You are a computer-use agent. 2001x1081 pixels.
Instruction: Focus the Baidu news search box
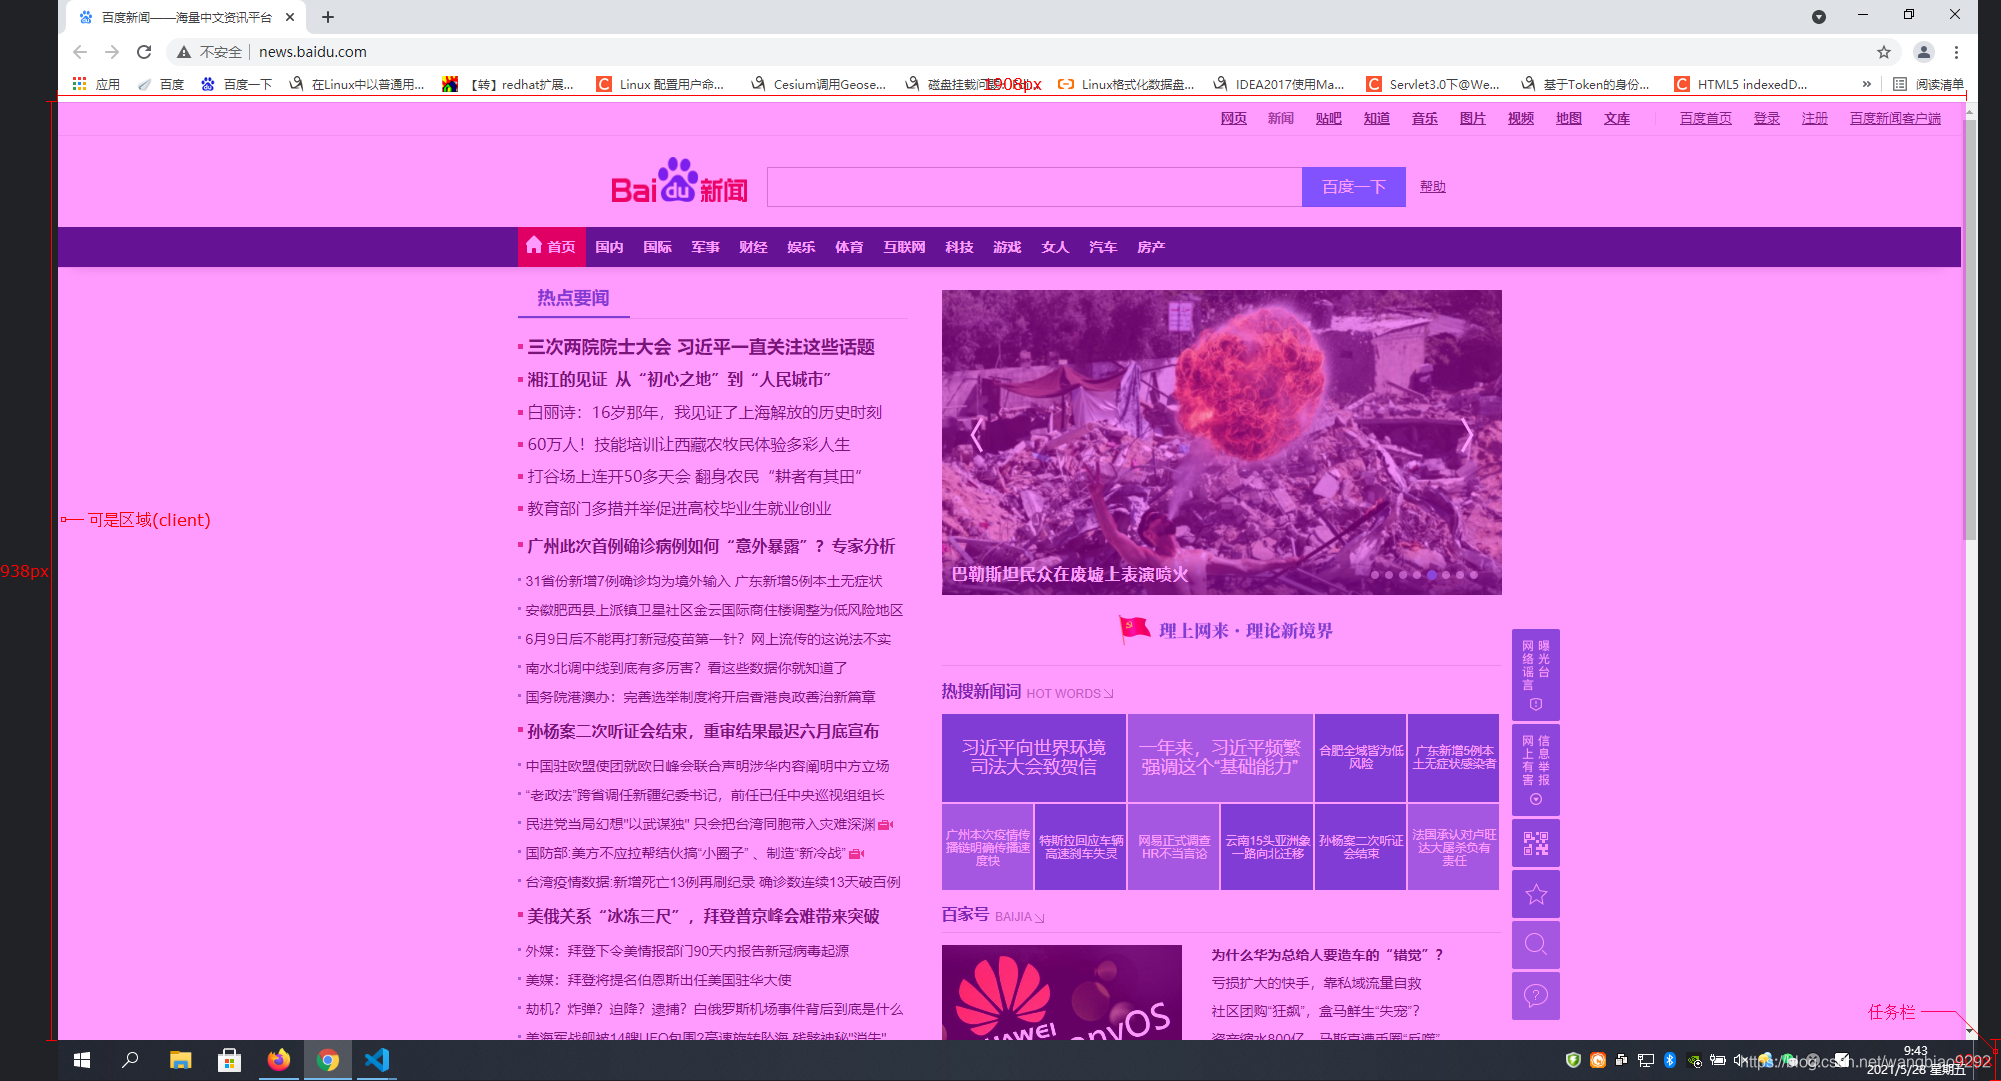click(x=1034, y=187)
